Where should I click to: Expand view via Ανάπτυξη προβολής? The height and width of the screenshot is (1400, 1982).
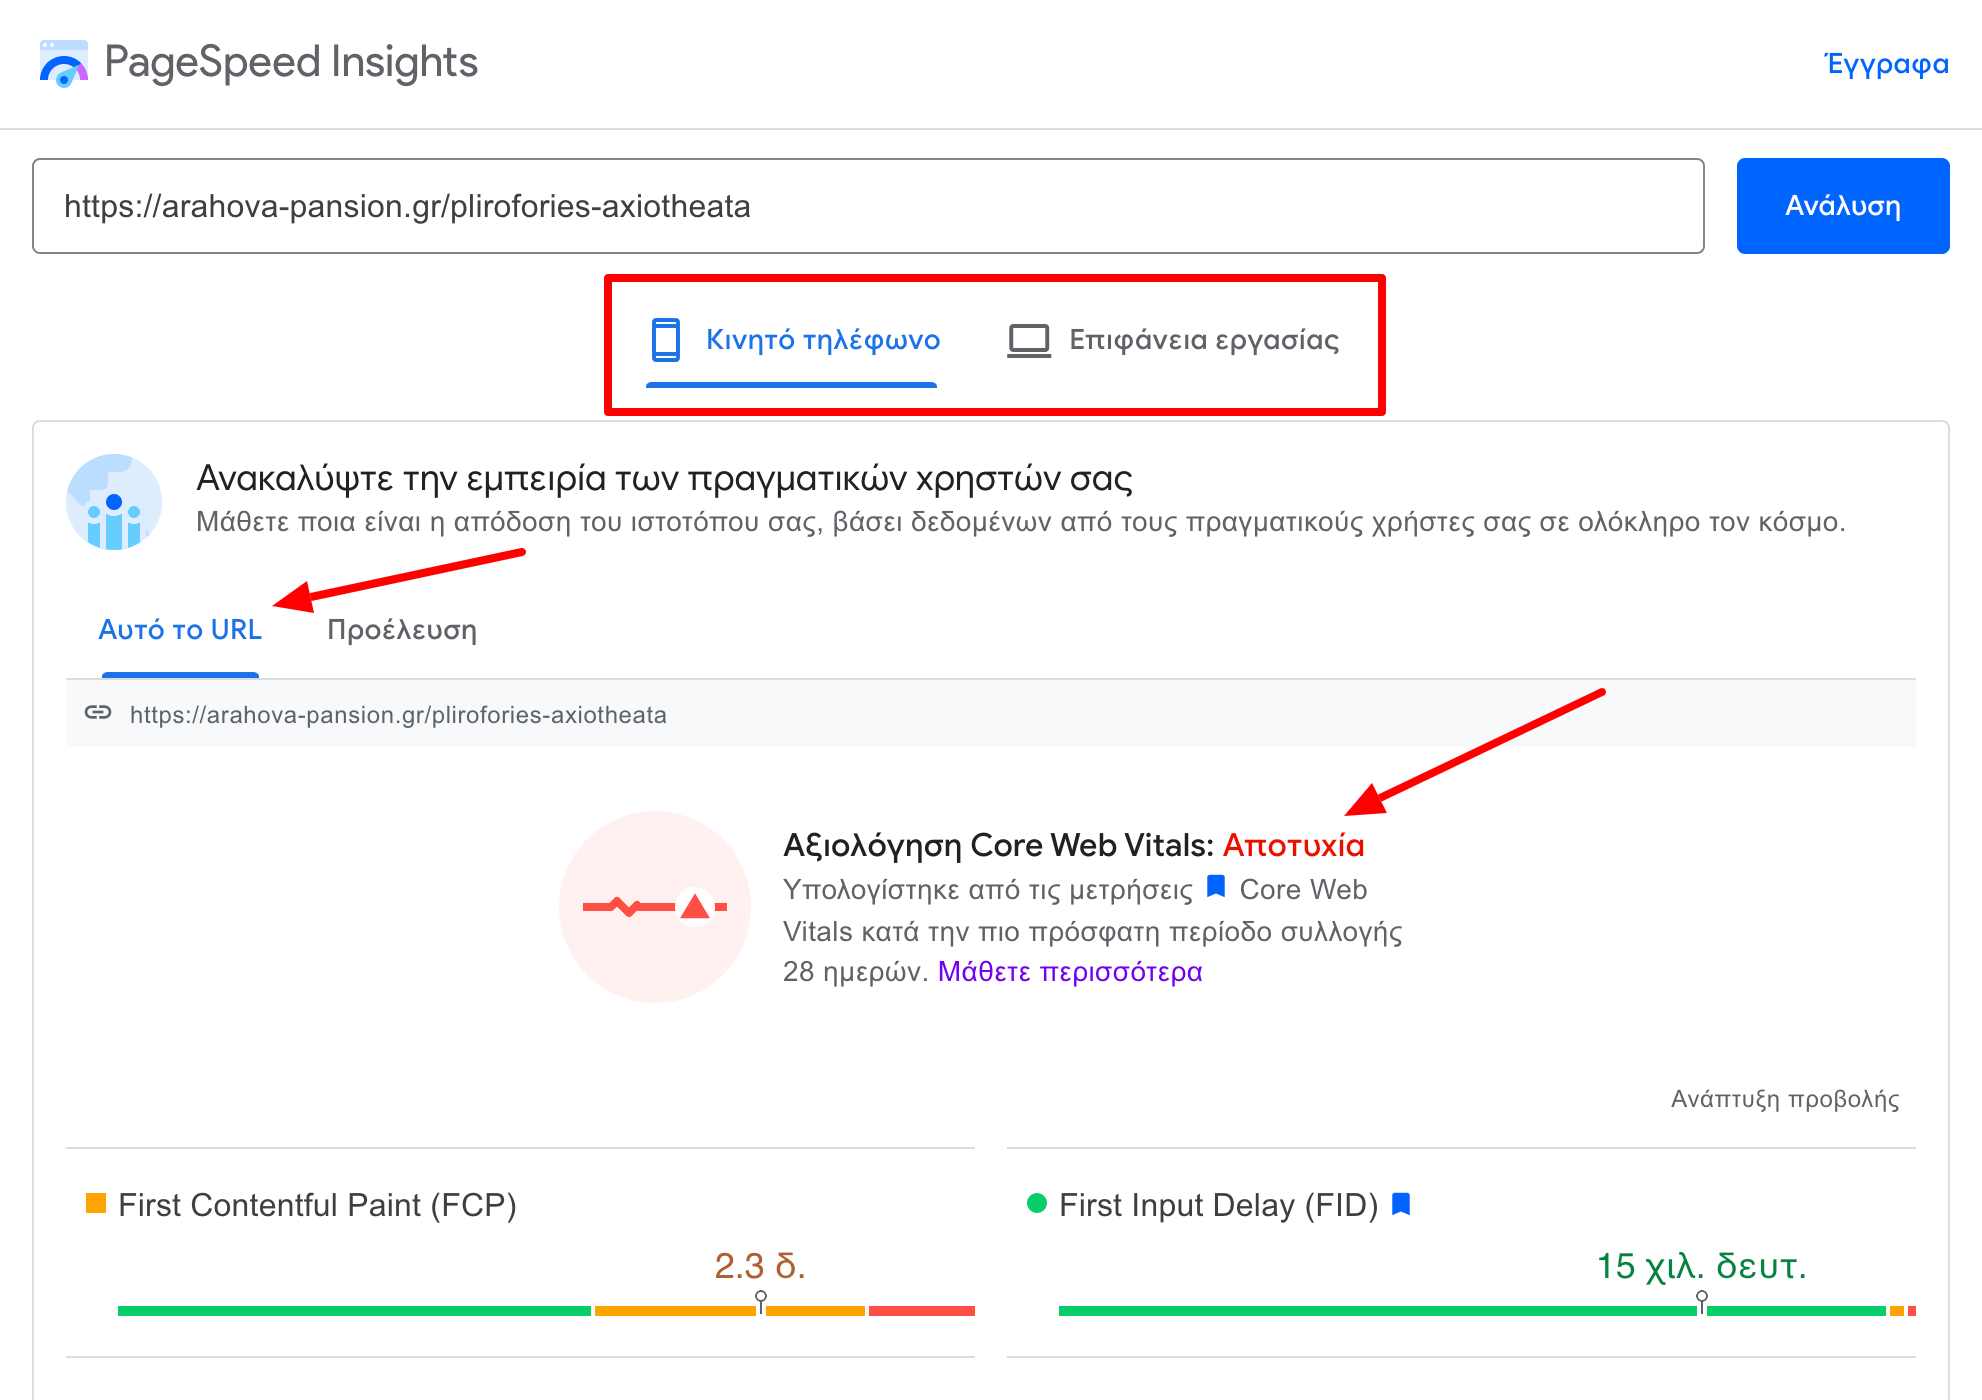pos(1785,1099)
